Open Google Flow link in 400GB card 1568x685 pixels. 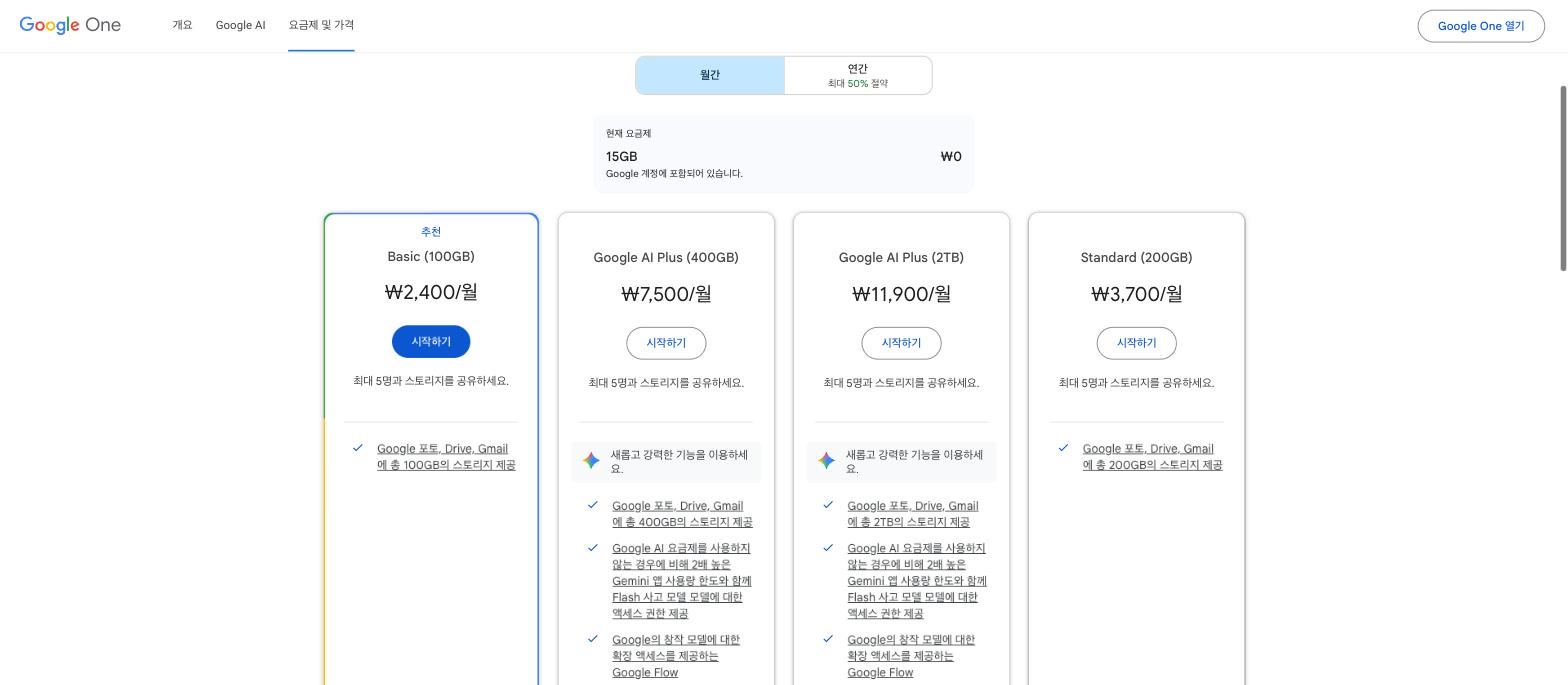(676, 656)
